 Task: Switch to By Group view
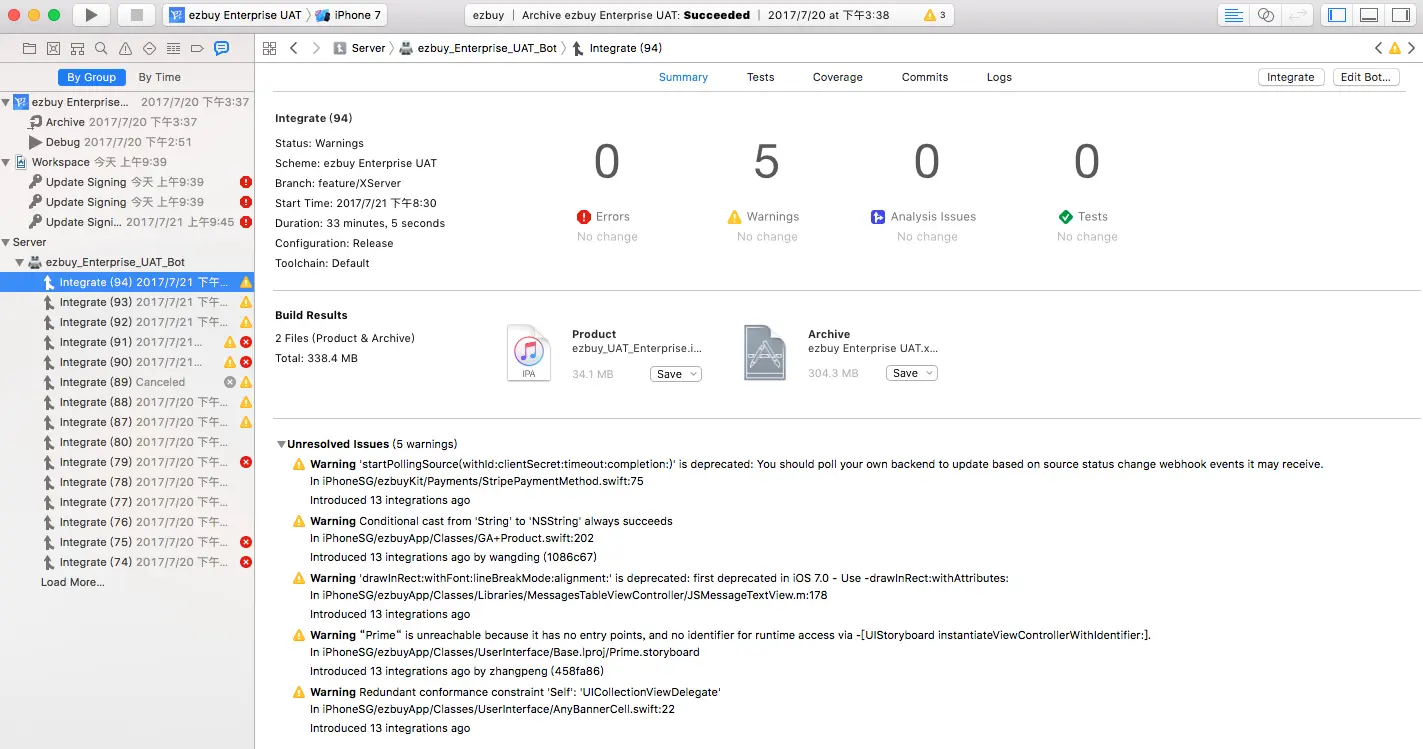tap(91, 77)
